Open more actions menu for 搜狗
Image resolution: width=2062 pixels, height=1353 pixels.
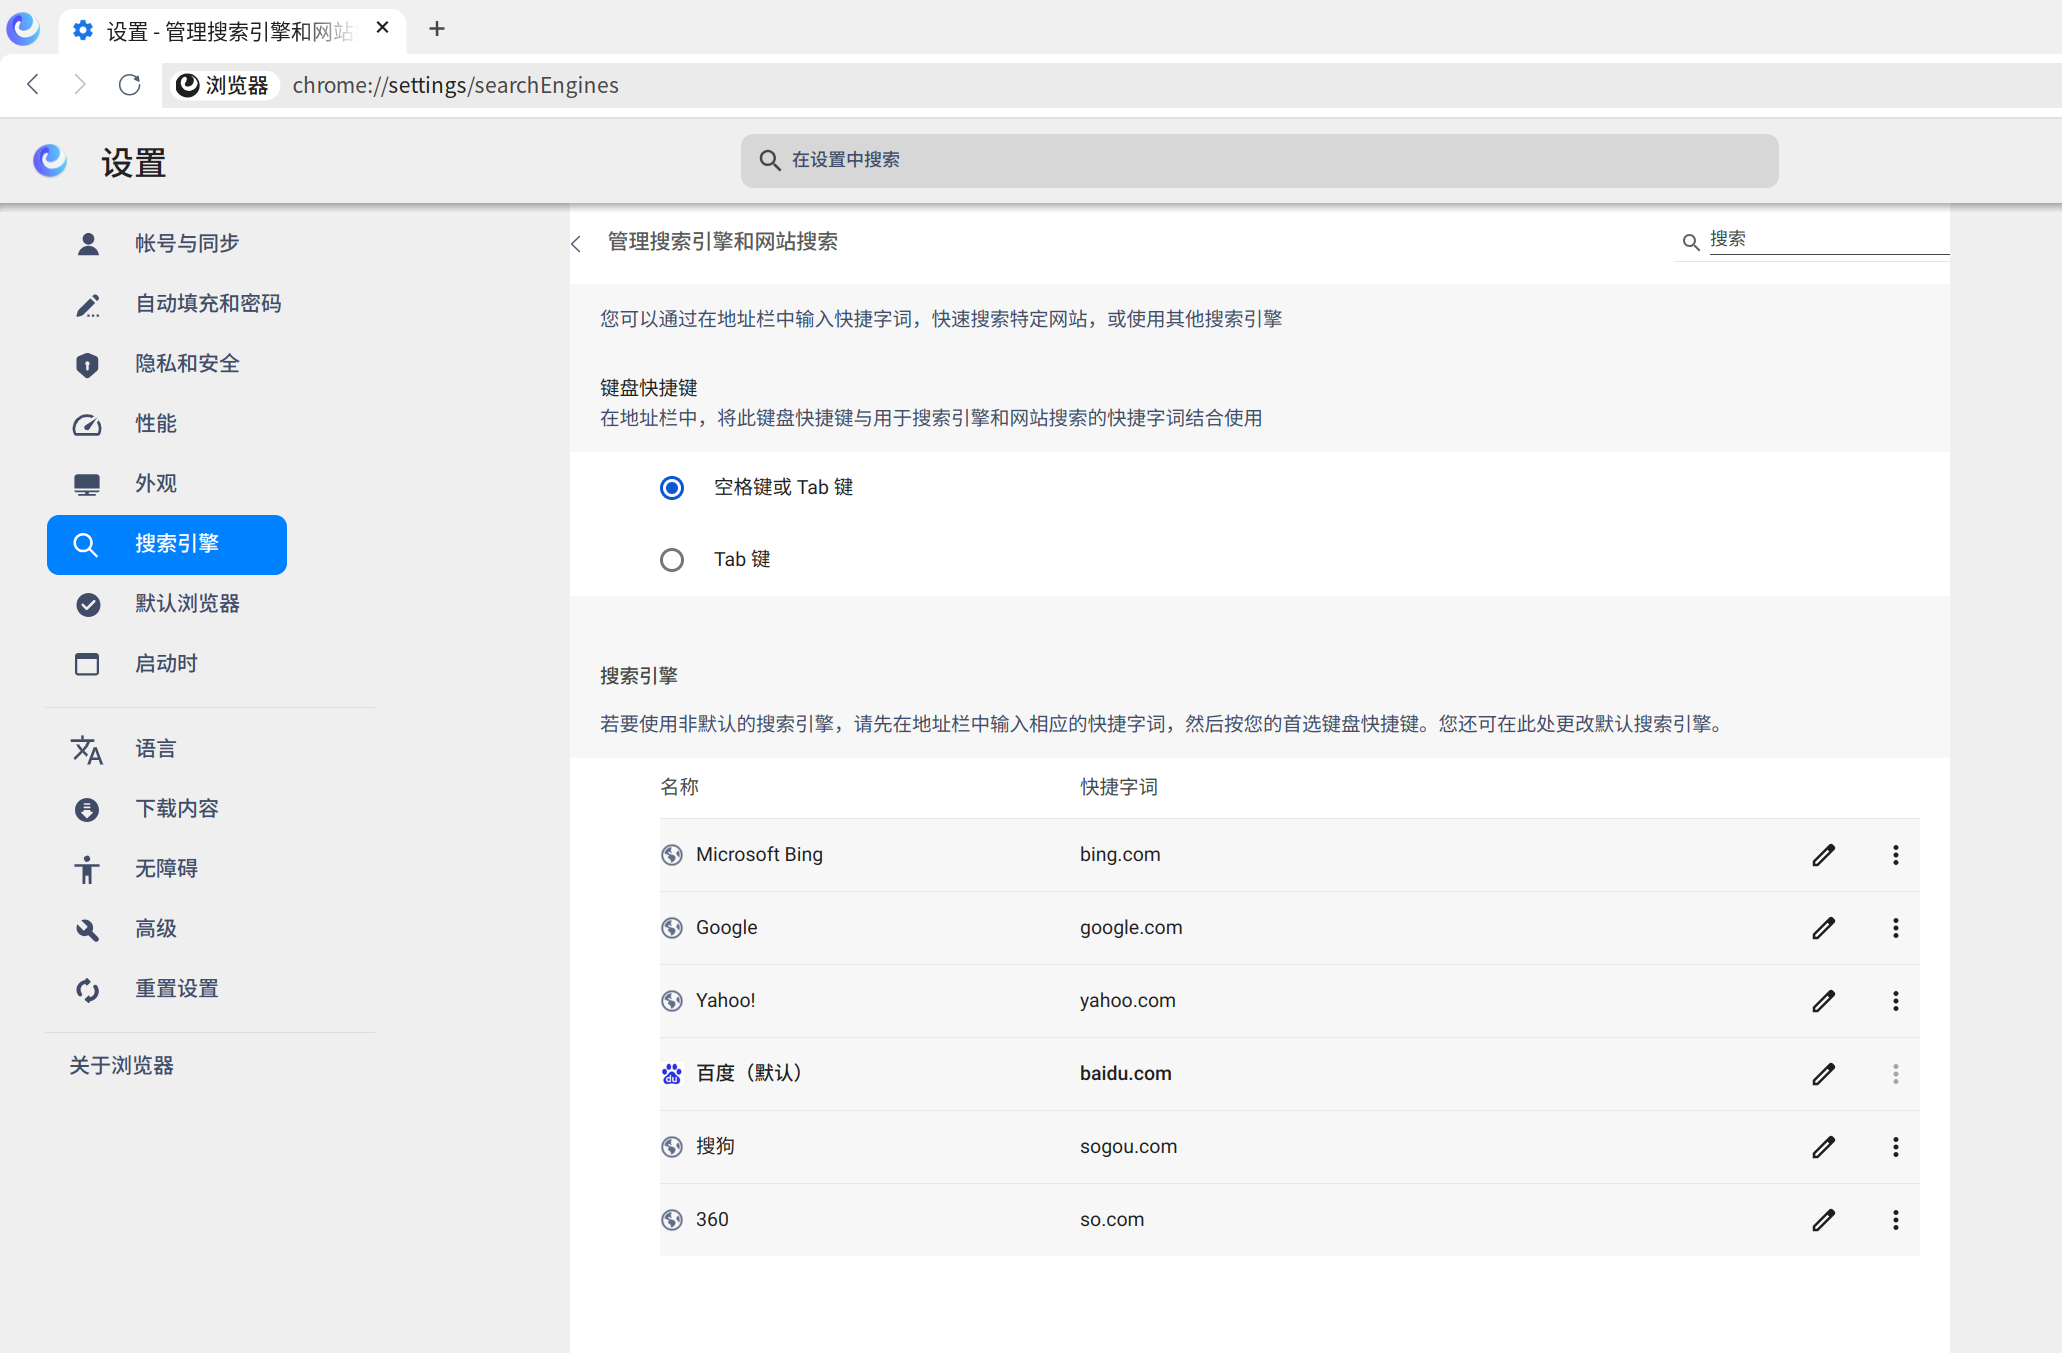pos(1895,1147)
